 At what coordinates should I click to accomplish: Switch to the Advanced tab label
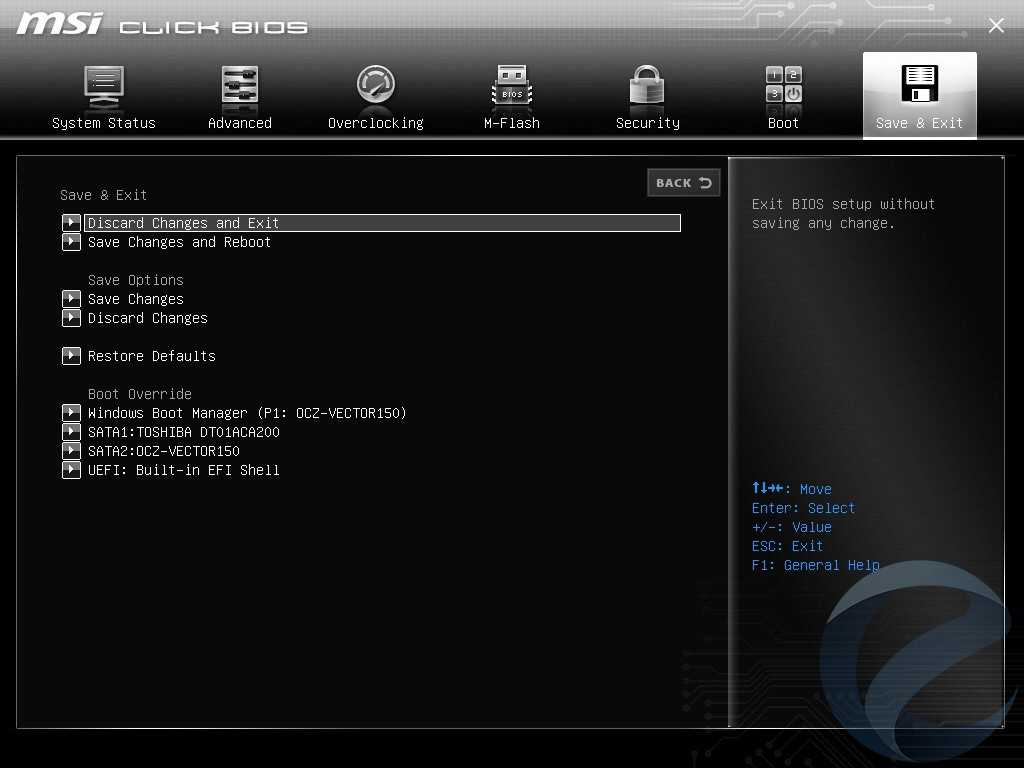(240, 123)
